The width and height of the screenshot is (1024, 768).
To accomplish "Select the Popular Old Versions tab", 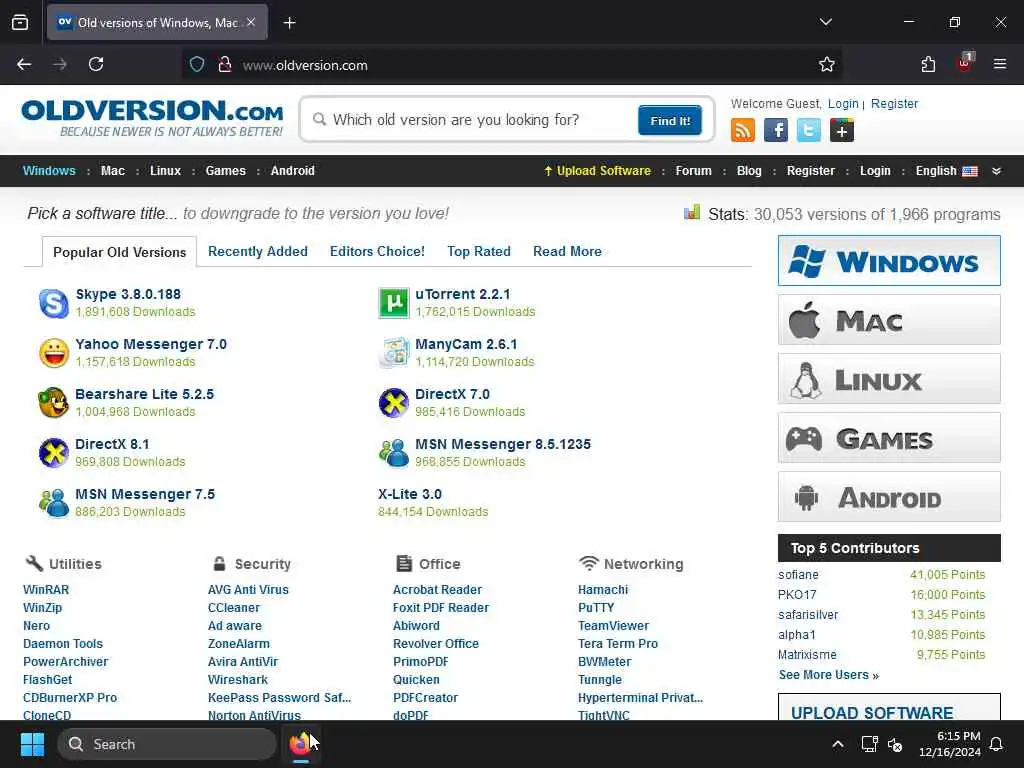I will 120,252.
